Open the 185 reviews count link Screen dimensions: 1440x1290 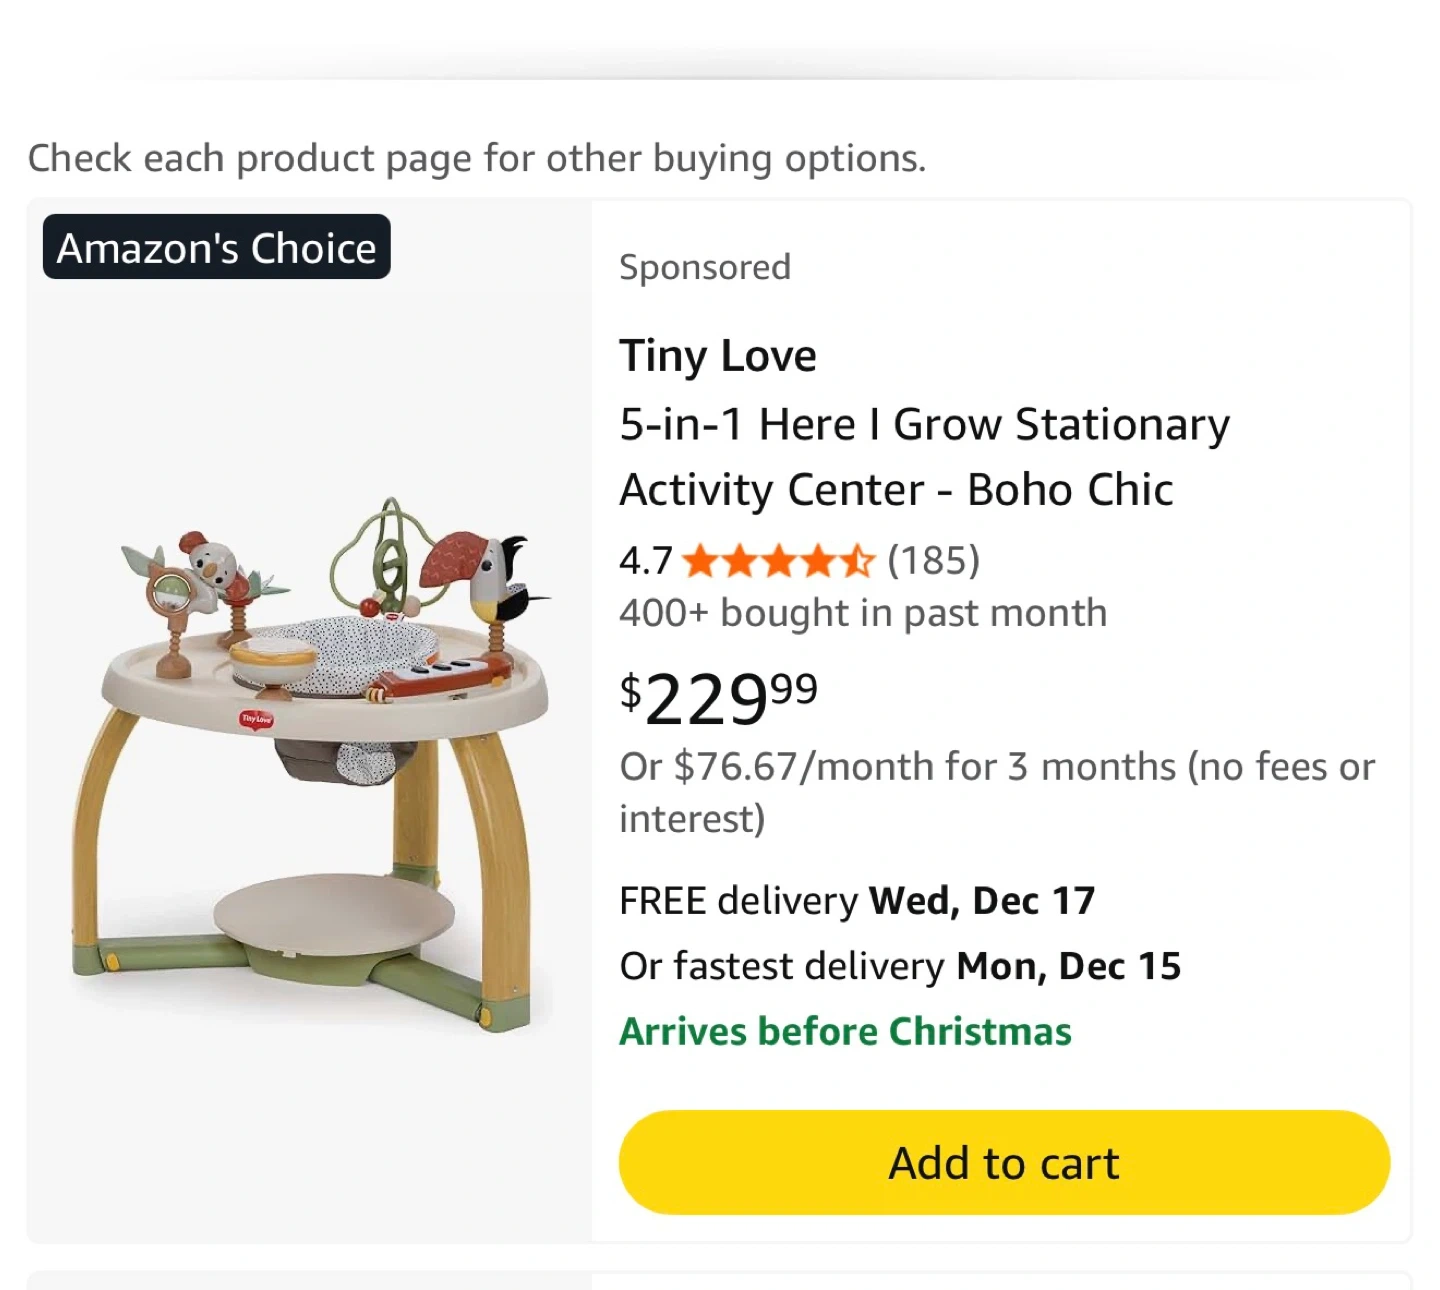click(x=933, y=561)
